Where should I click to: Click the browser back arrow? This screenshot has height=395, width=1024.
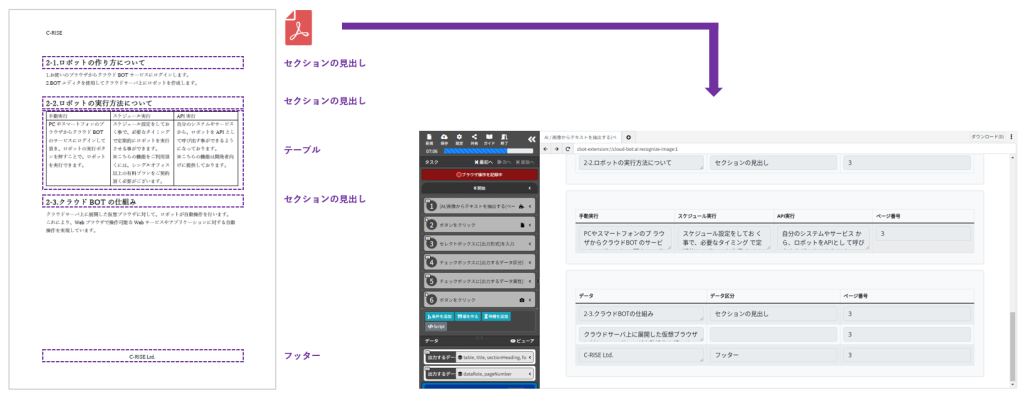546,149
